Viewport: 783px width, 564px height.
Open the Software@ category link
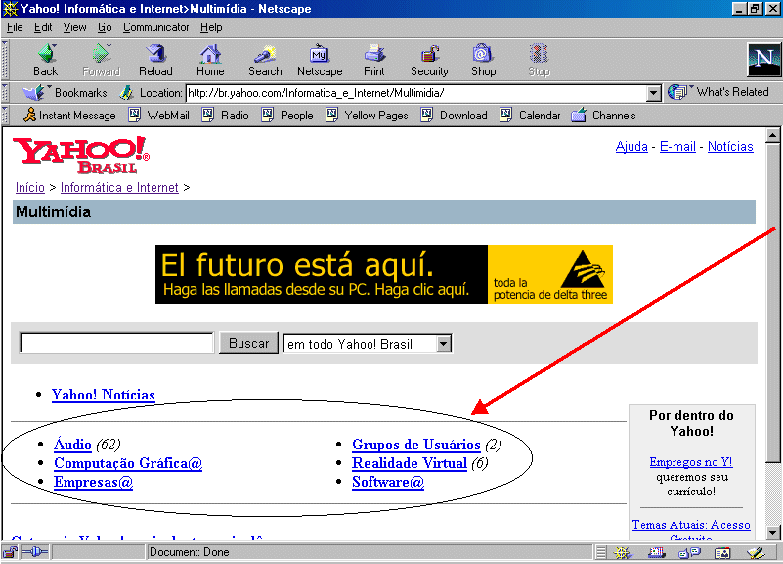[388, 482]
